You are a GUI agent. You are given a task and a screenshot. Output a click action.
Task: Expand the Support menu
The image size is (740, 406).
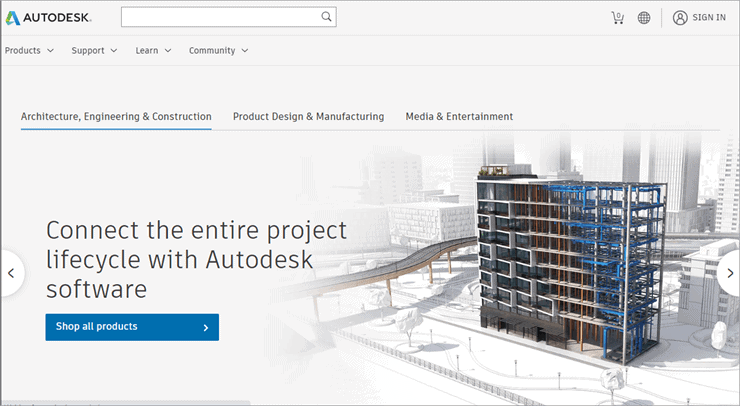click(x=94, y=51)
